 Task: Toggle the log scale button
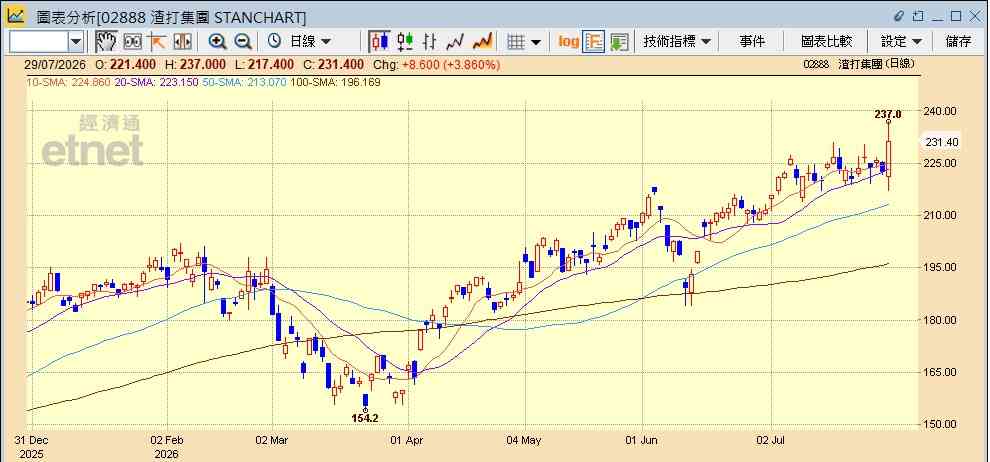tap(568, 42)
